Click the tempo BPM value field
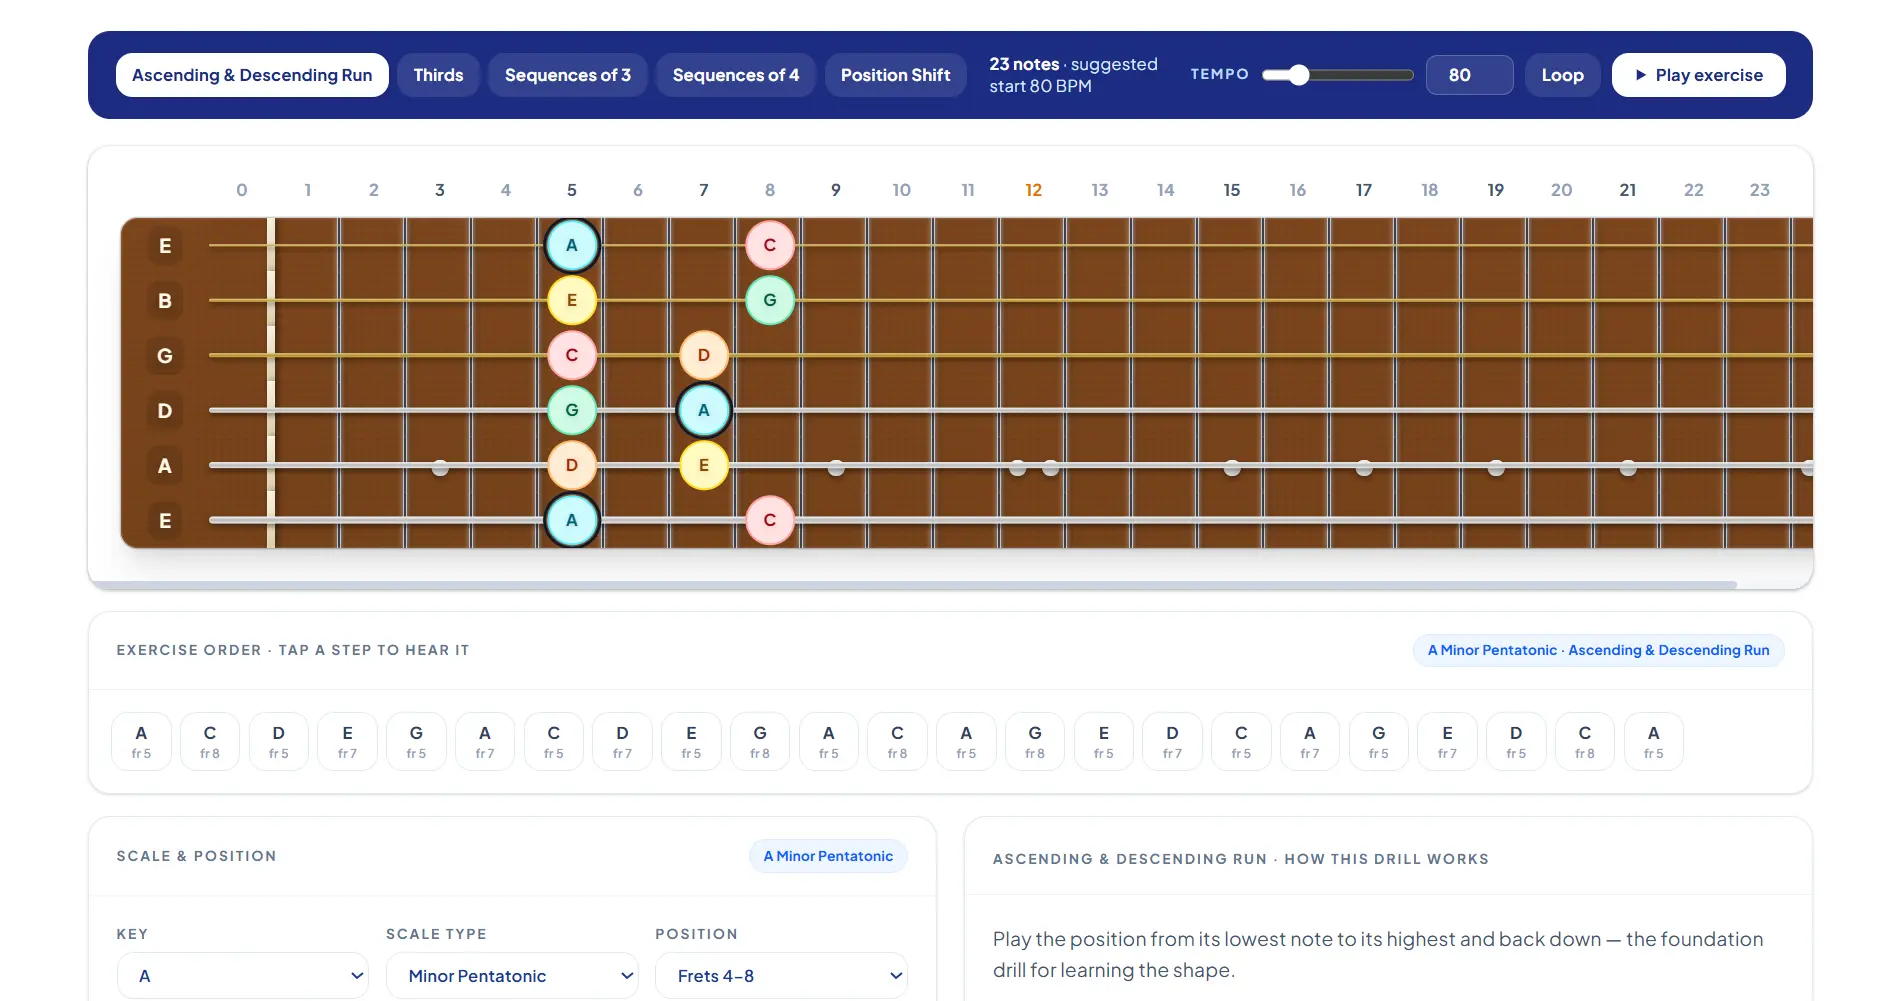 [x=1469, y=75]
